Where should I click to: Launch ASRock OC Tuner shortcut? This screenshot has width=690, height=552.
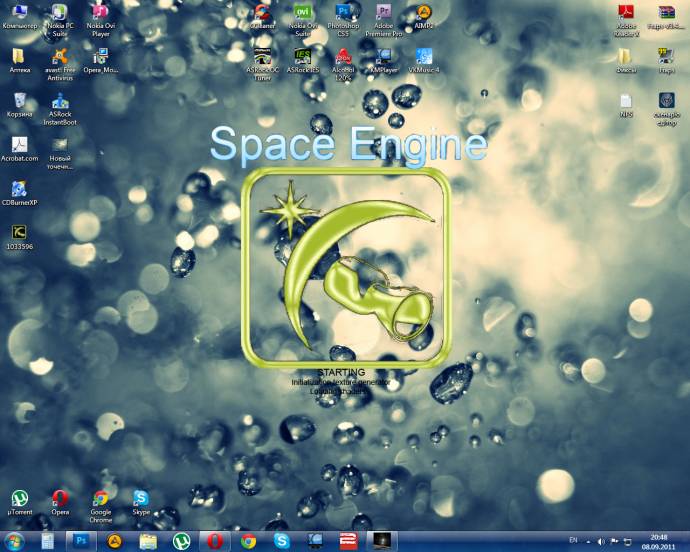(262, 65)
